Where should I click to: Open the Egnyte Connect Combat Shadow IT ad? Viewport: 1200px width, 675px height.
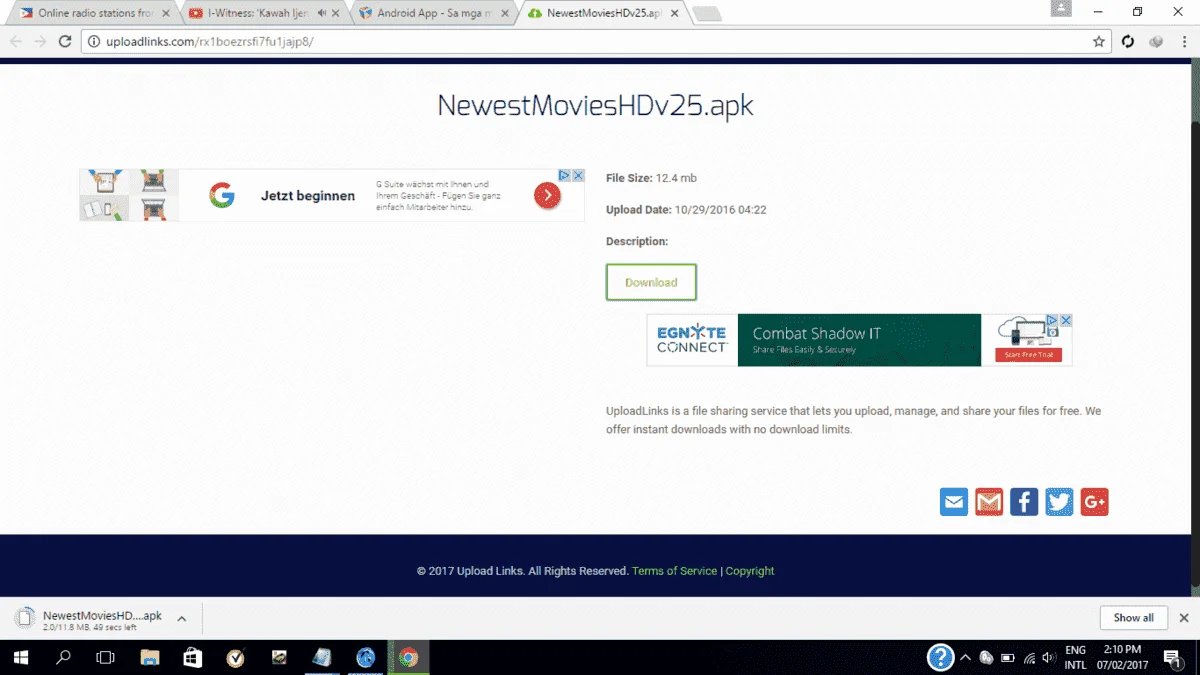pyautogui.click(x=860, y=340)
